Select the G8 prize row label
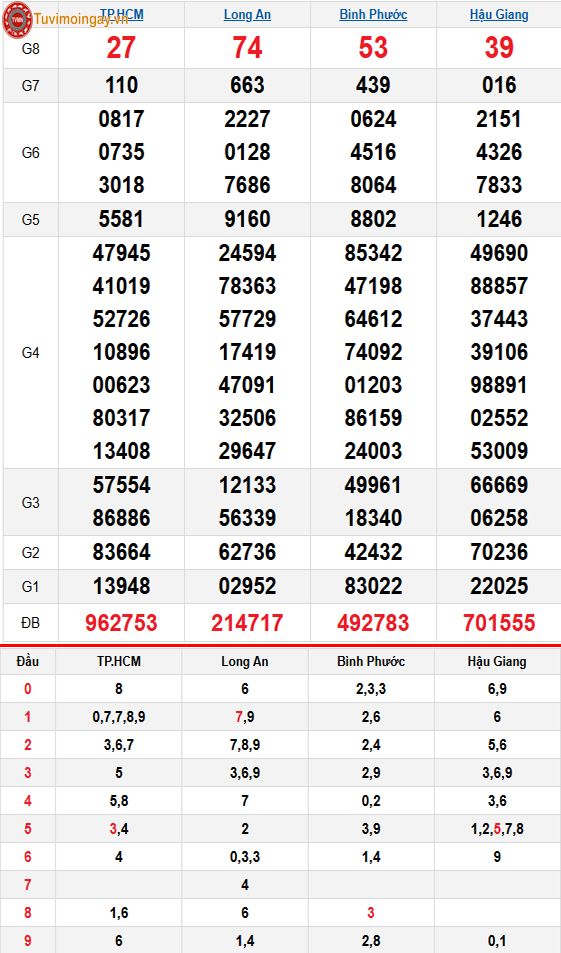561x953 pixels. 30,49
